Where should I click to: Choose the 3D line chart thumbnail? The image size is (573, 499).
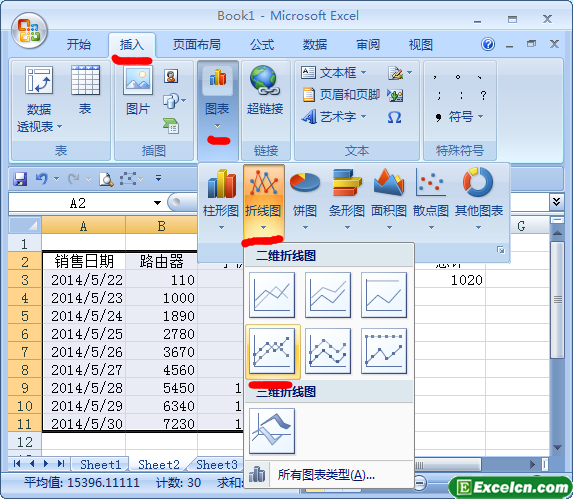pos(272,431)
